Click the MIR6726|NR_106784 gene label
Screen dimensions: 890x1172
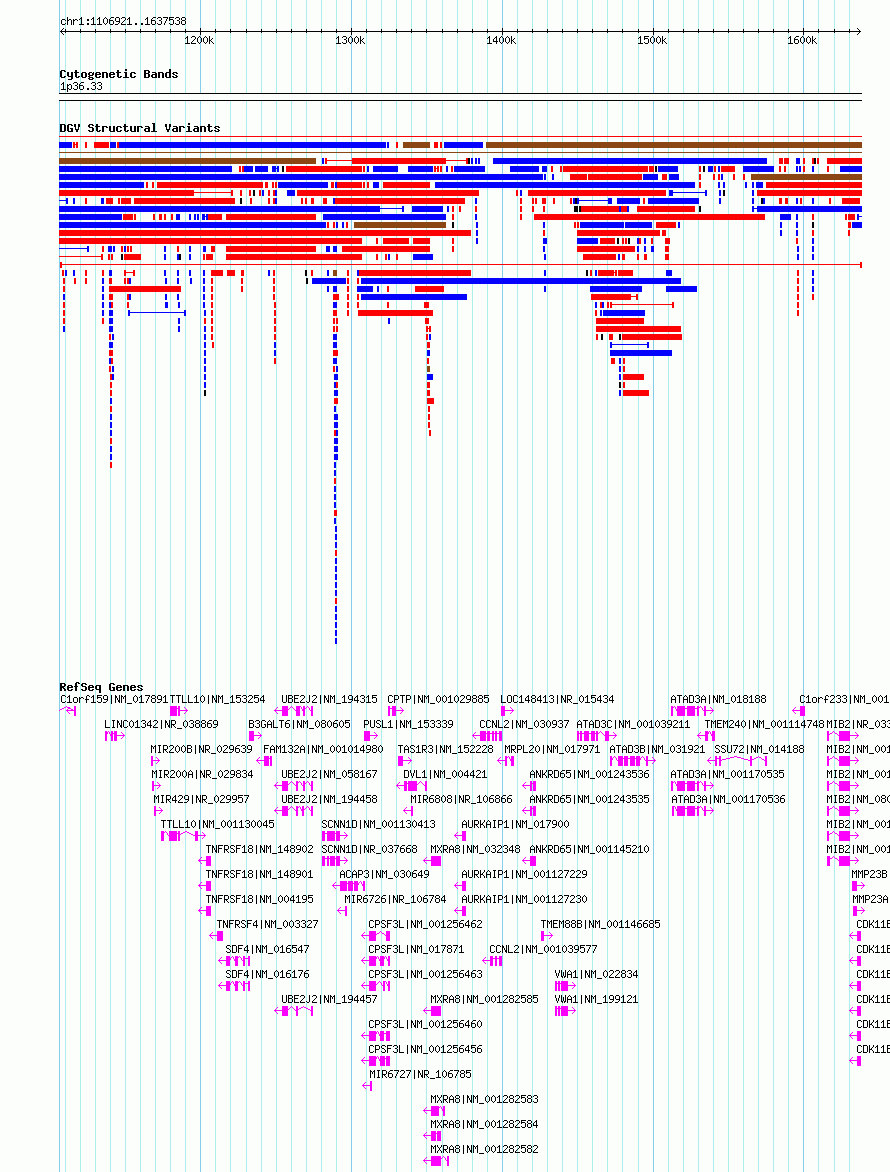[395, 899]
